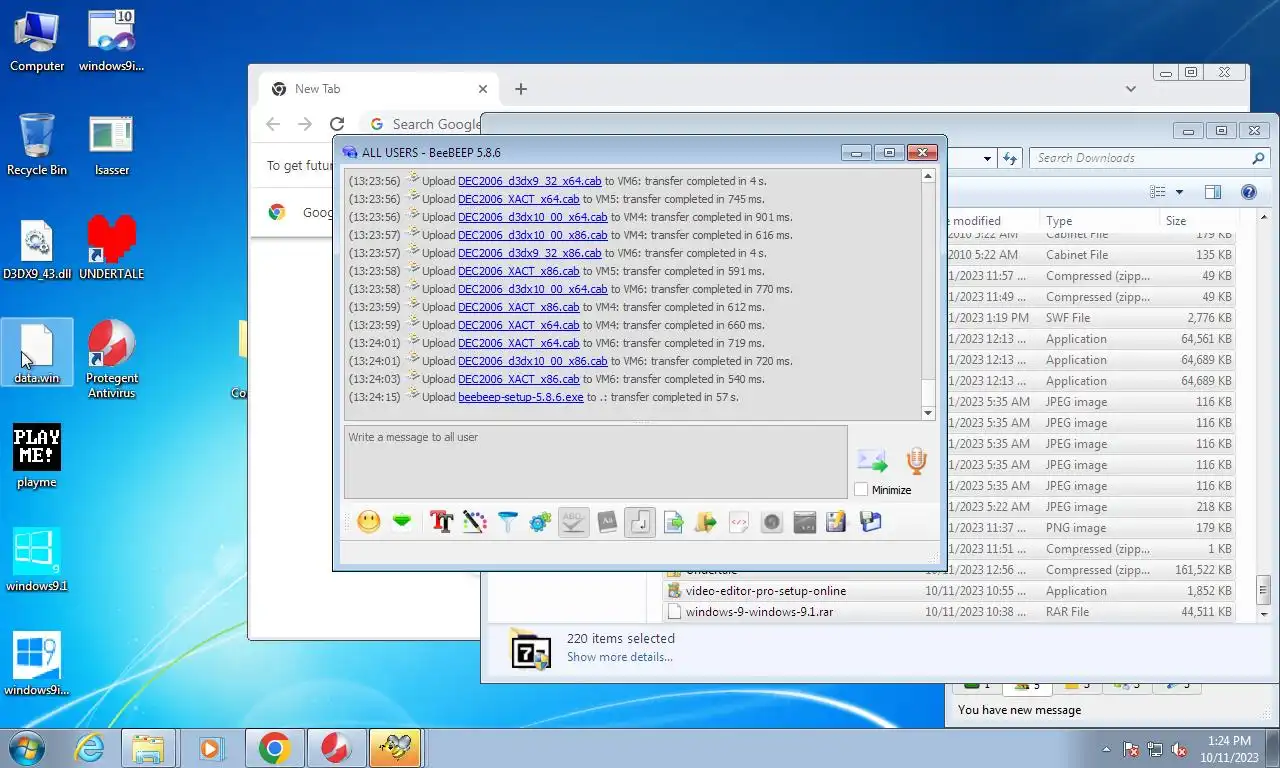Select the file windows-9-windows-9.1.rar
This screenshot has height=768, width=1280.
point(759,612)
